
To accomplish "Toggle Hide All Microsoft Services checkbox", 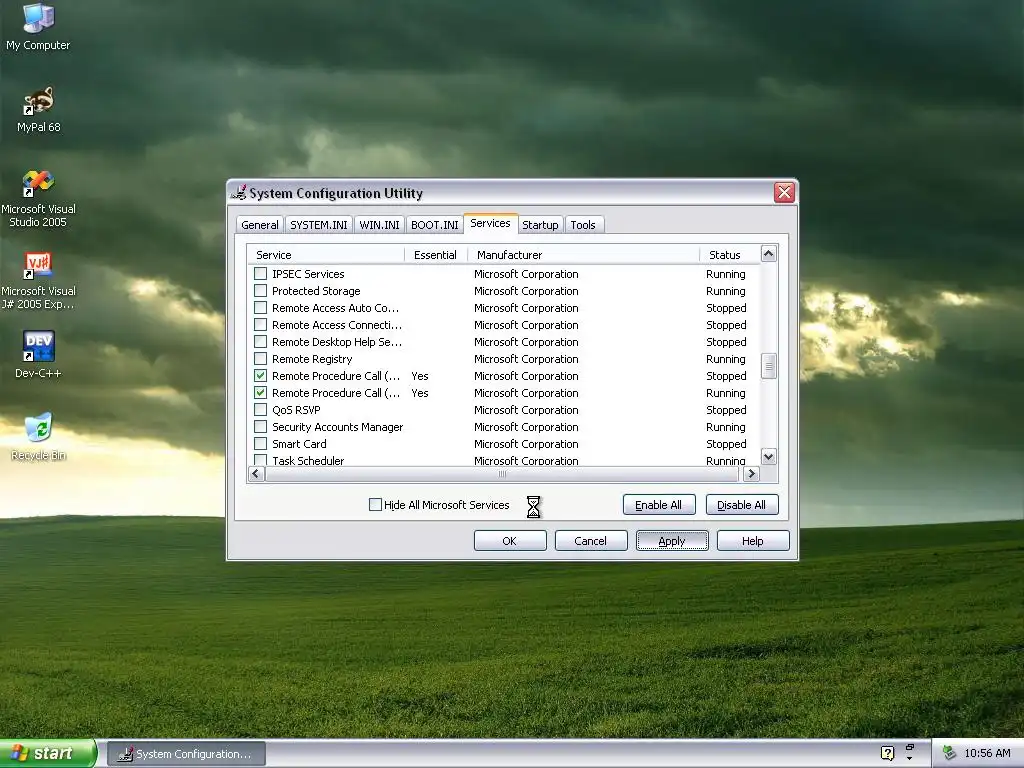I will 375,504.
